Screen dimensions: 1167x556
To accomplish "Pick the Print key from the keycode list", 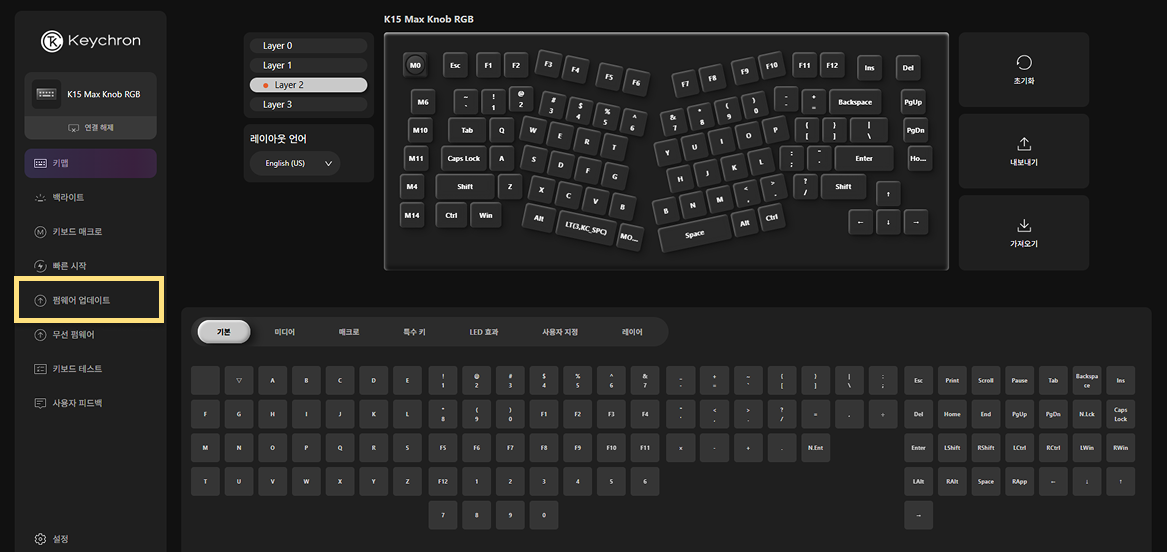I will click(x=952, y=381).
